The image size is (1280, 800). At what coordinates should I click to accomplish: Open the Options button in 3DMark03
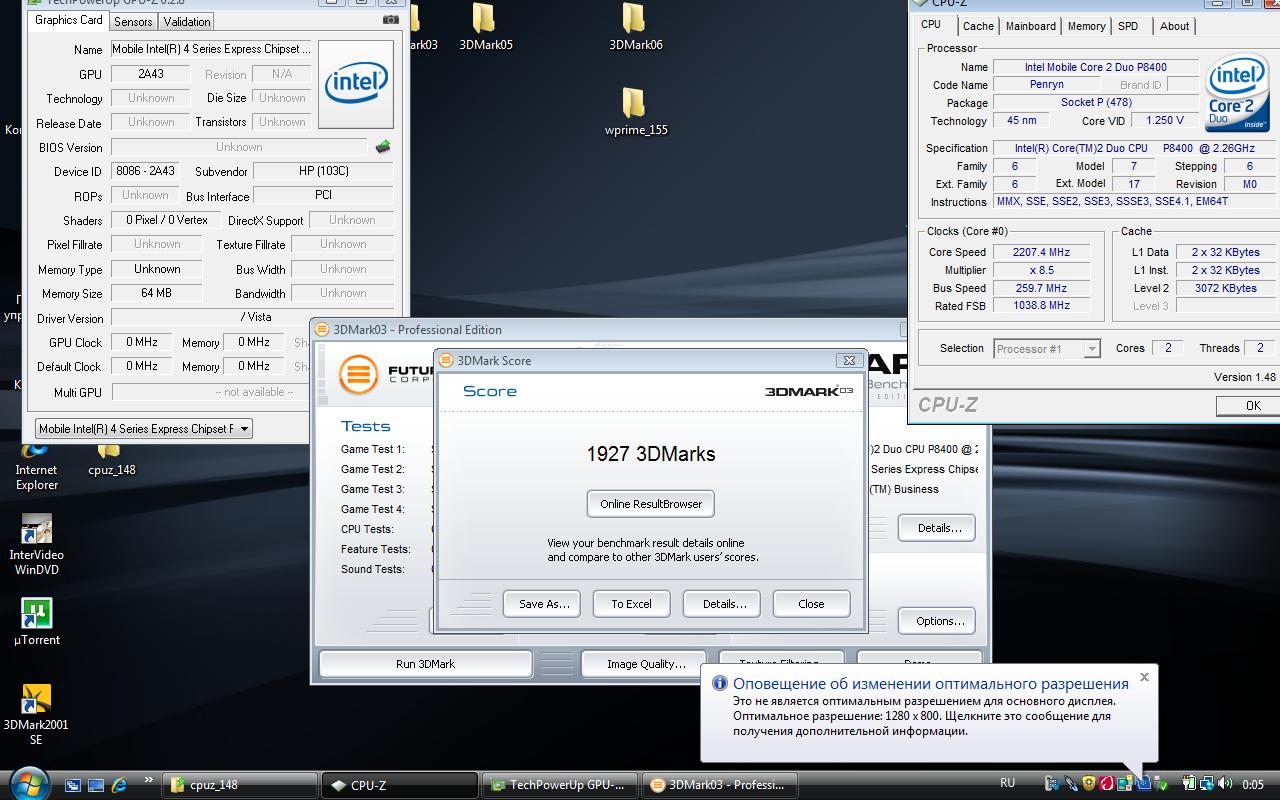click(939, 621)
